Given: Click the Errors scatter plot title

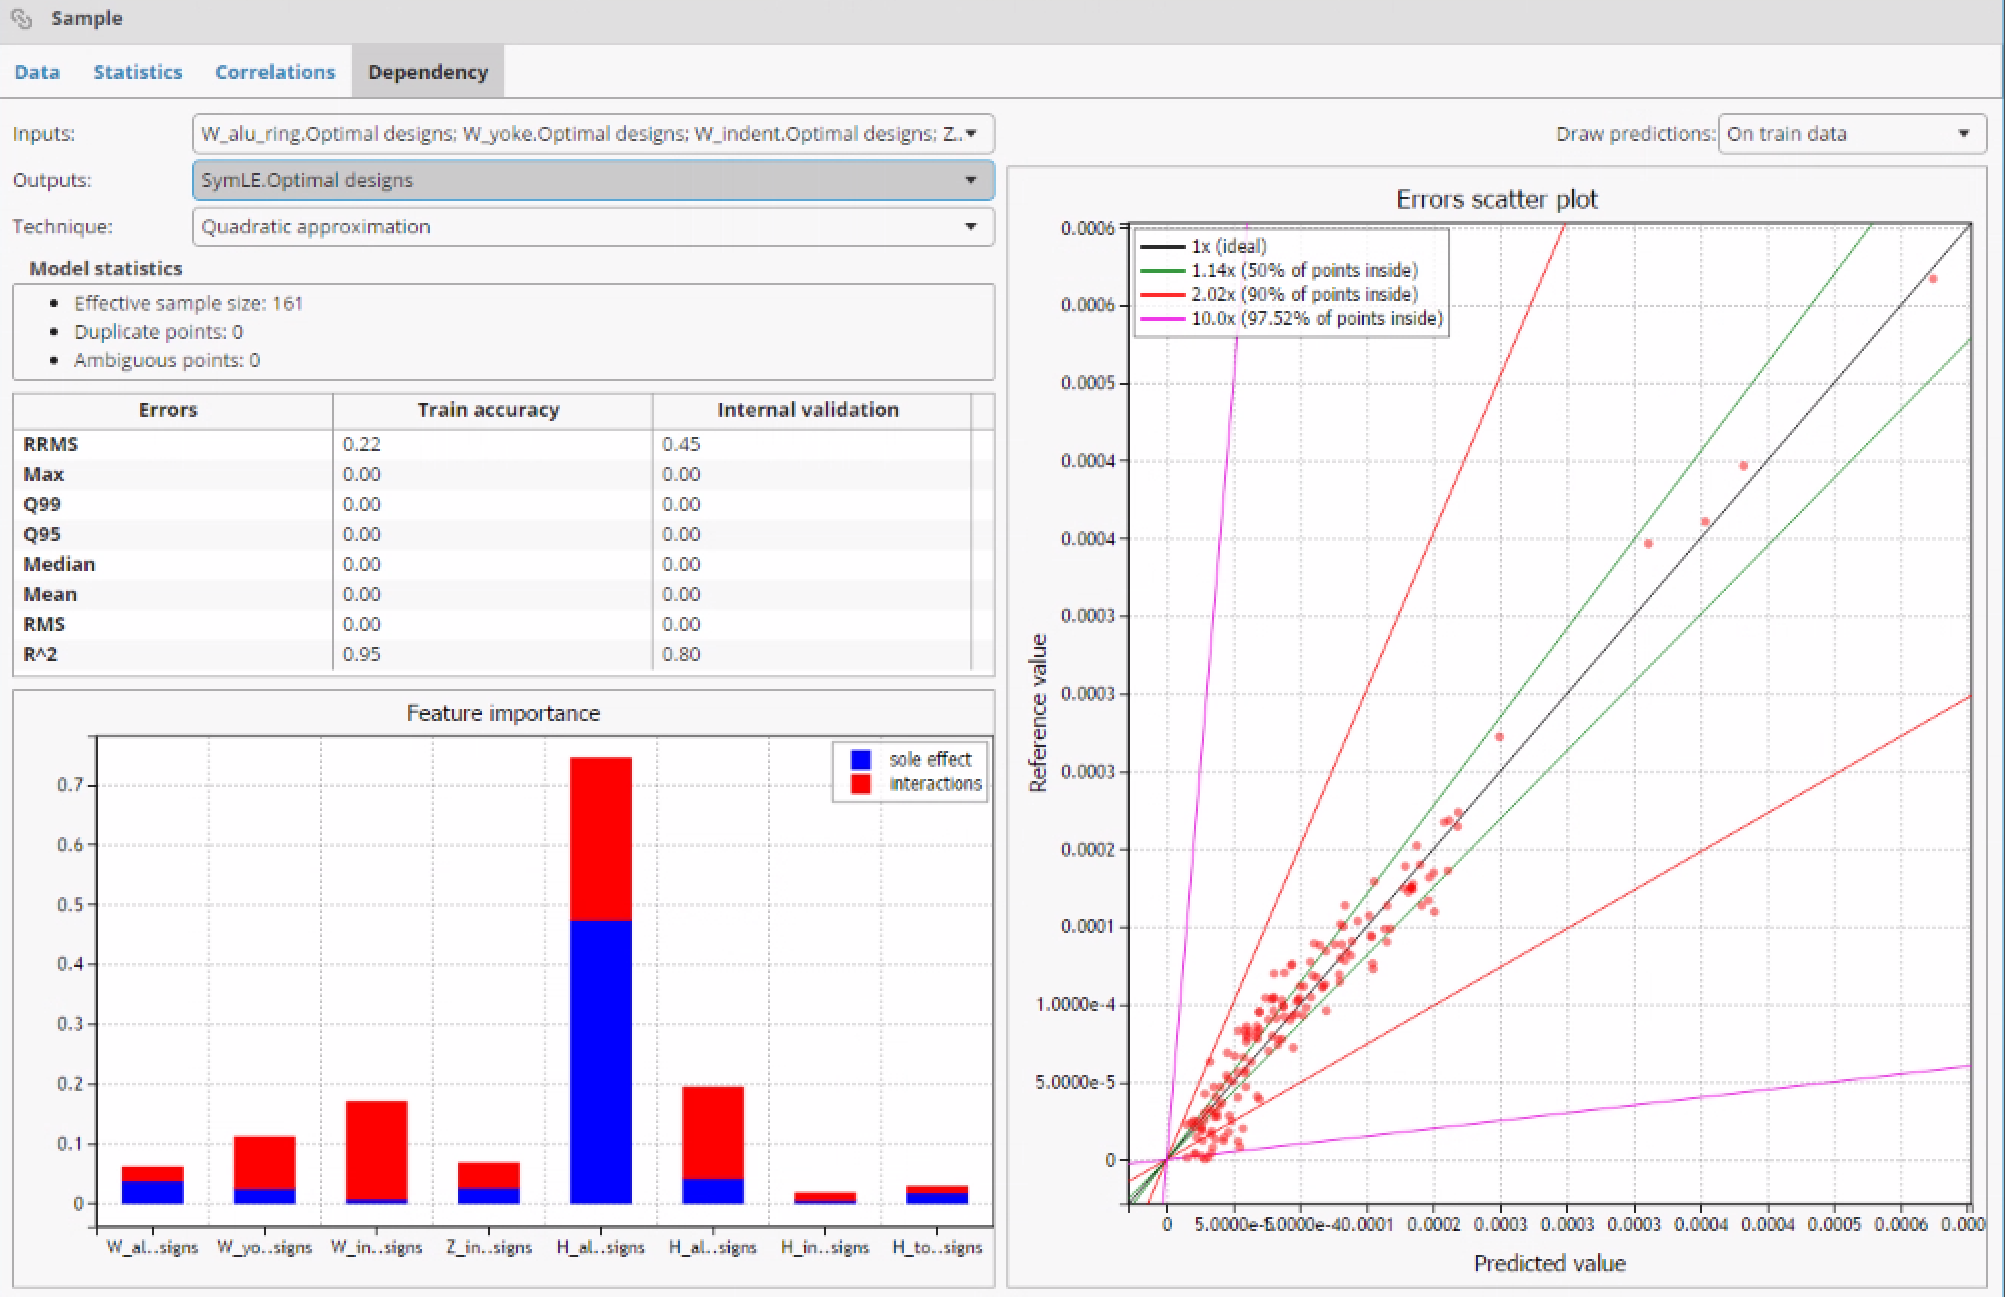Looking at the screenshot, I should (1497, 200).
